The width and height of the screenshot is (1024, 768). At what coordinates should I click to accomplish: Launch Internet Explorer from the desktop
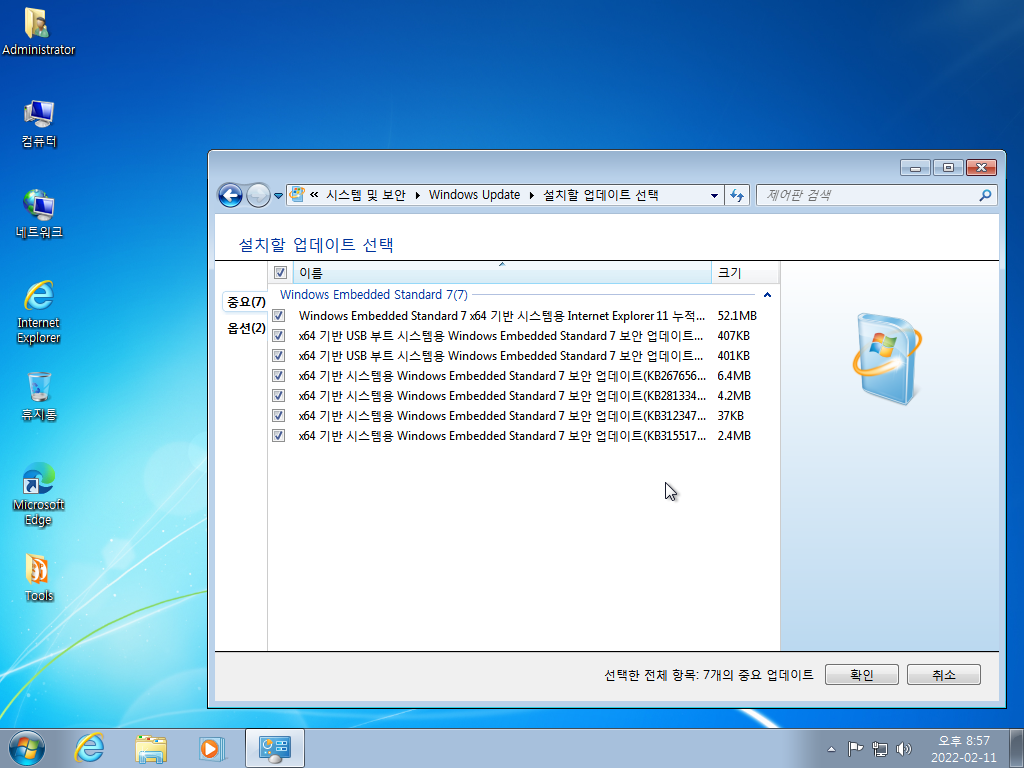pos(39,312)
